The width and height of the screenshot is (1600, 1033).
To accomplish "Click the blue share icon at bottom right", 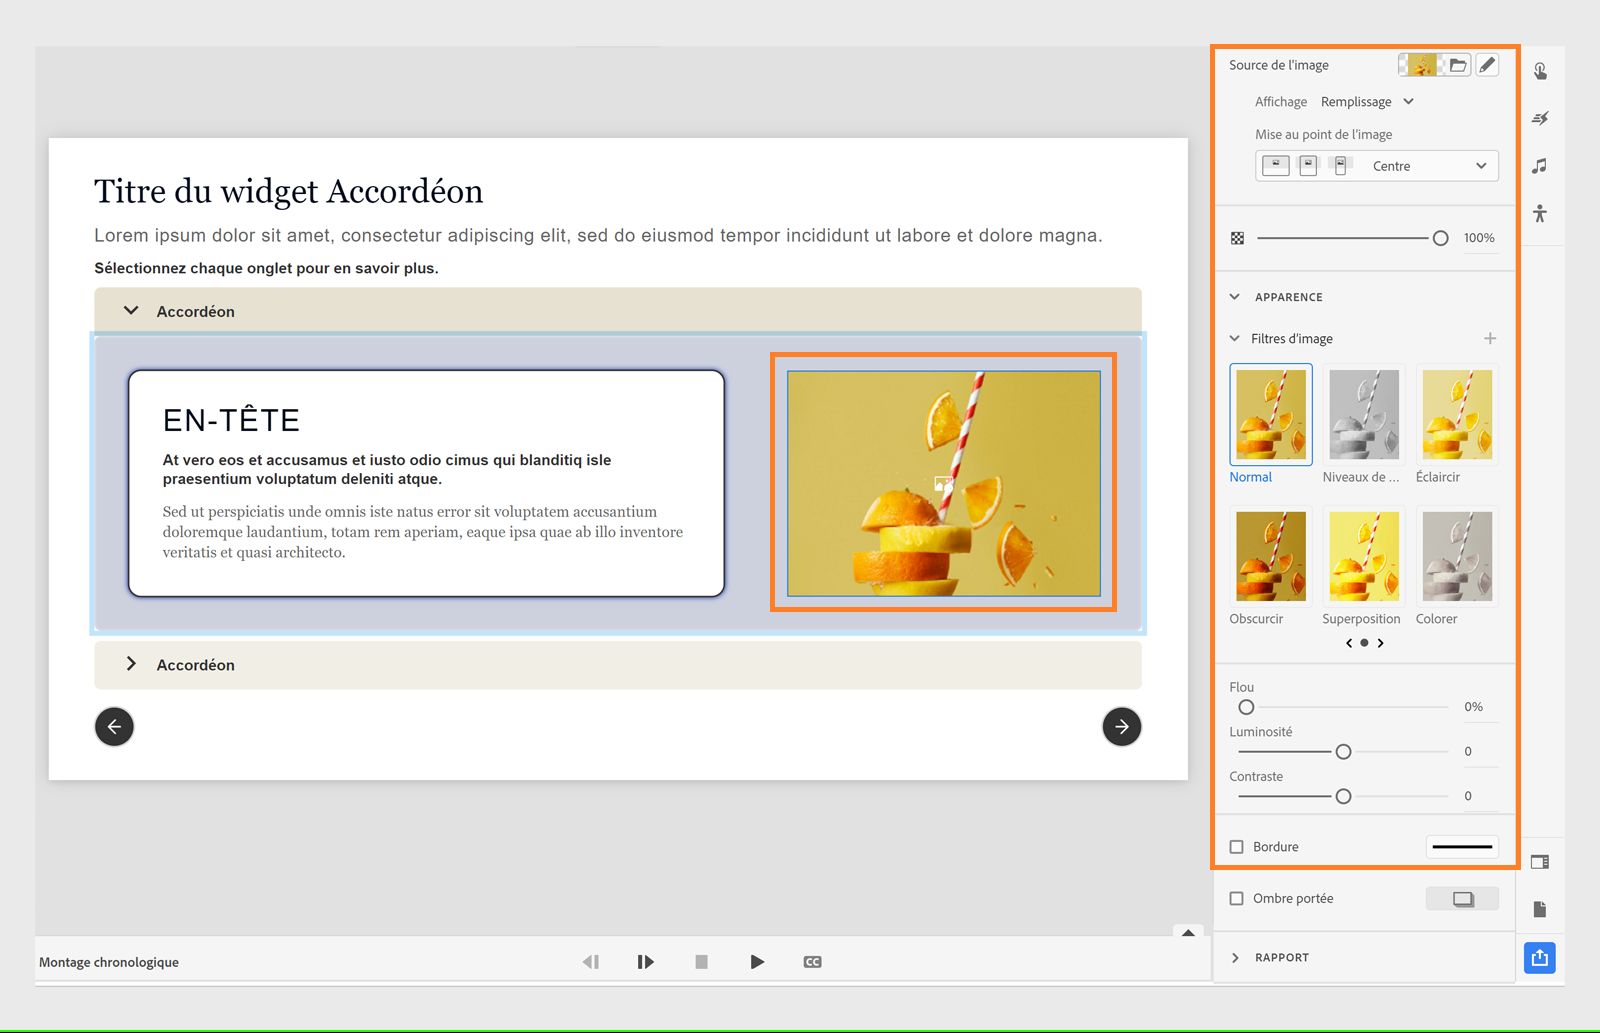I will point(1539,957).
